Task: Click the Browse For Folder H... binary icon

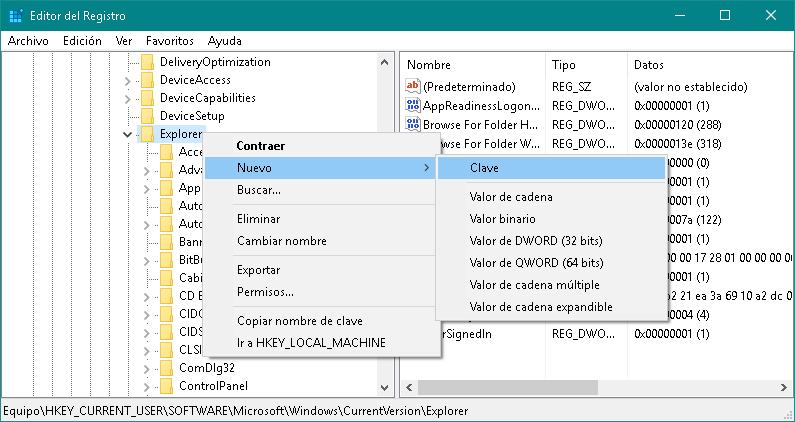Action: click(x=413, y=125)
